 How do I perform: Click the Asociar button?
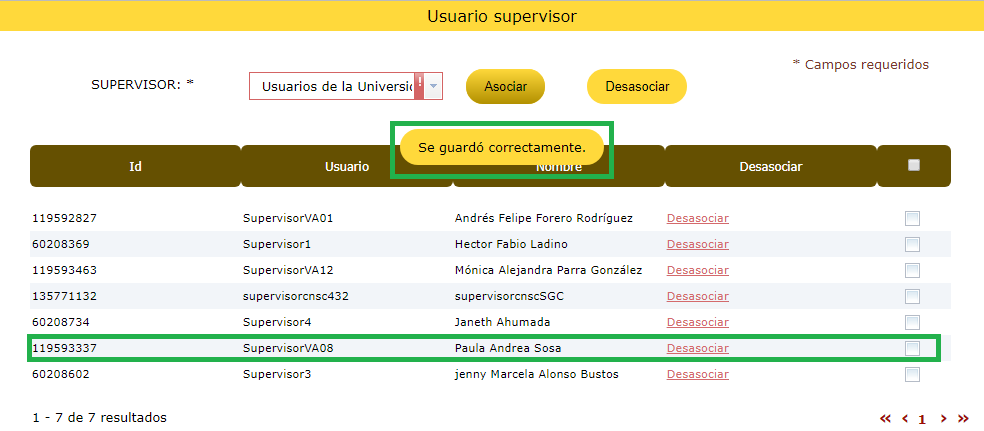505,87
